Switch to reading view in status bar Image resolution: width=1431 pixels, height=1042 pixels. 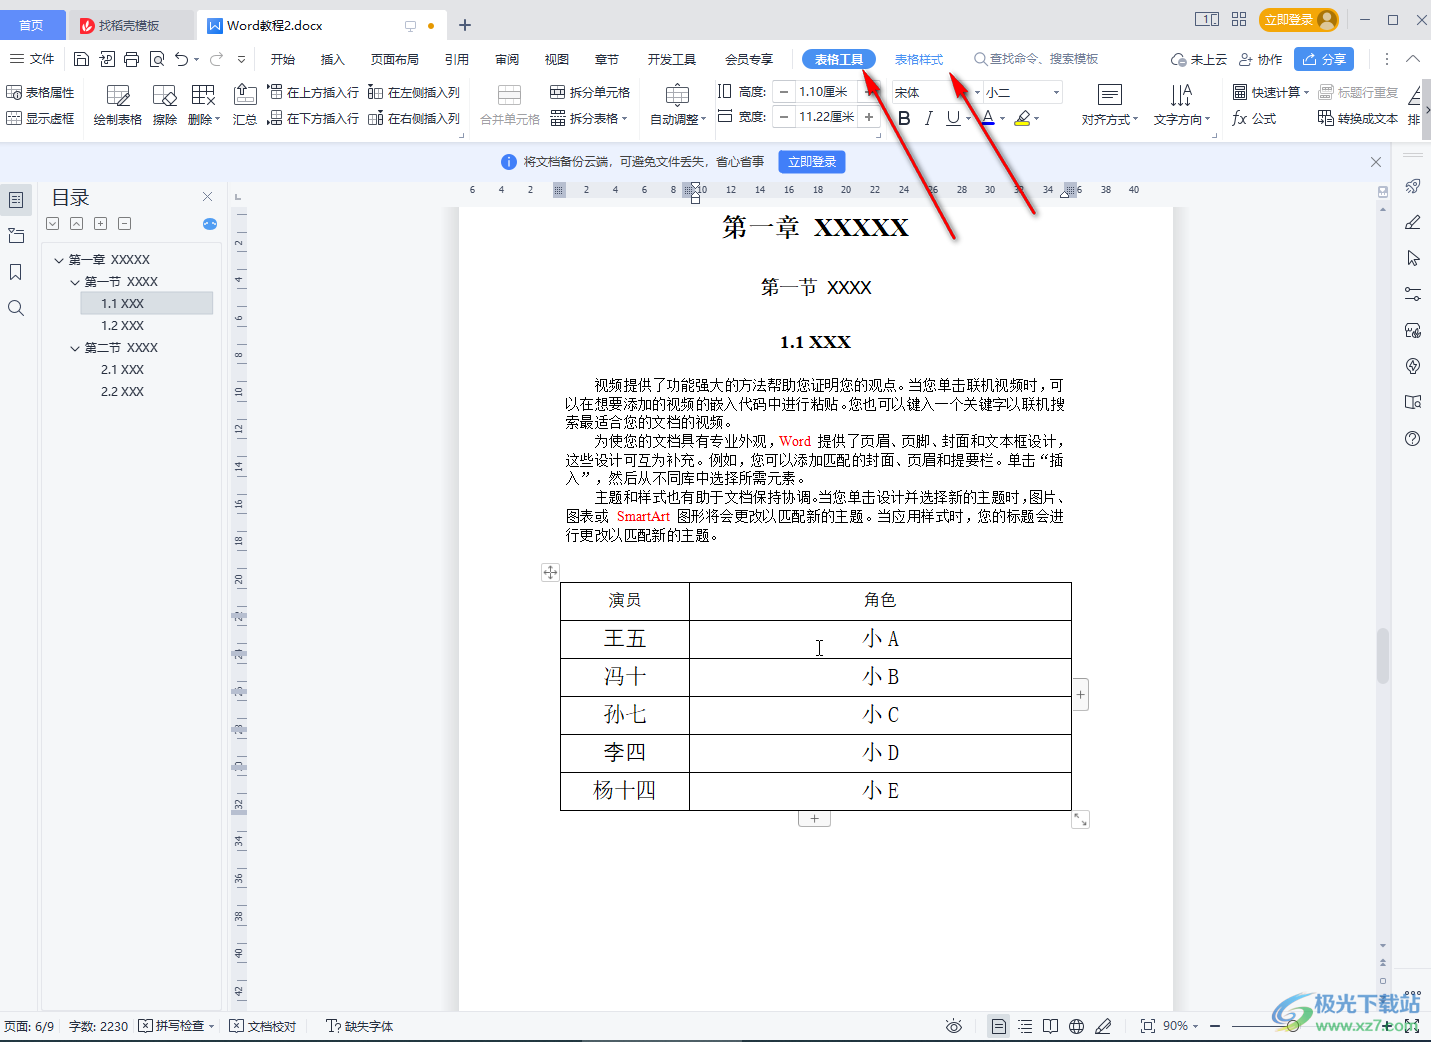[1050, 1026]
